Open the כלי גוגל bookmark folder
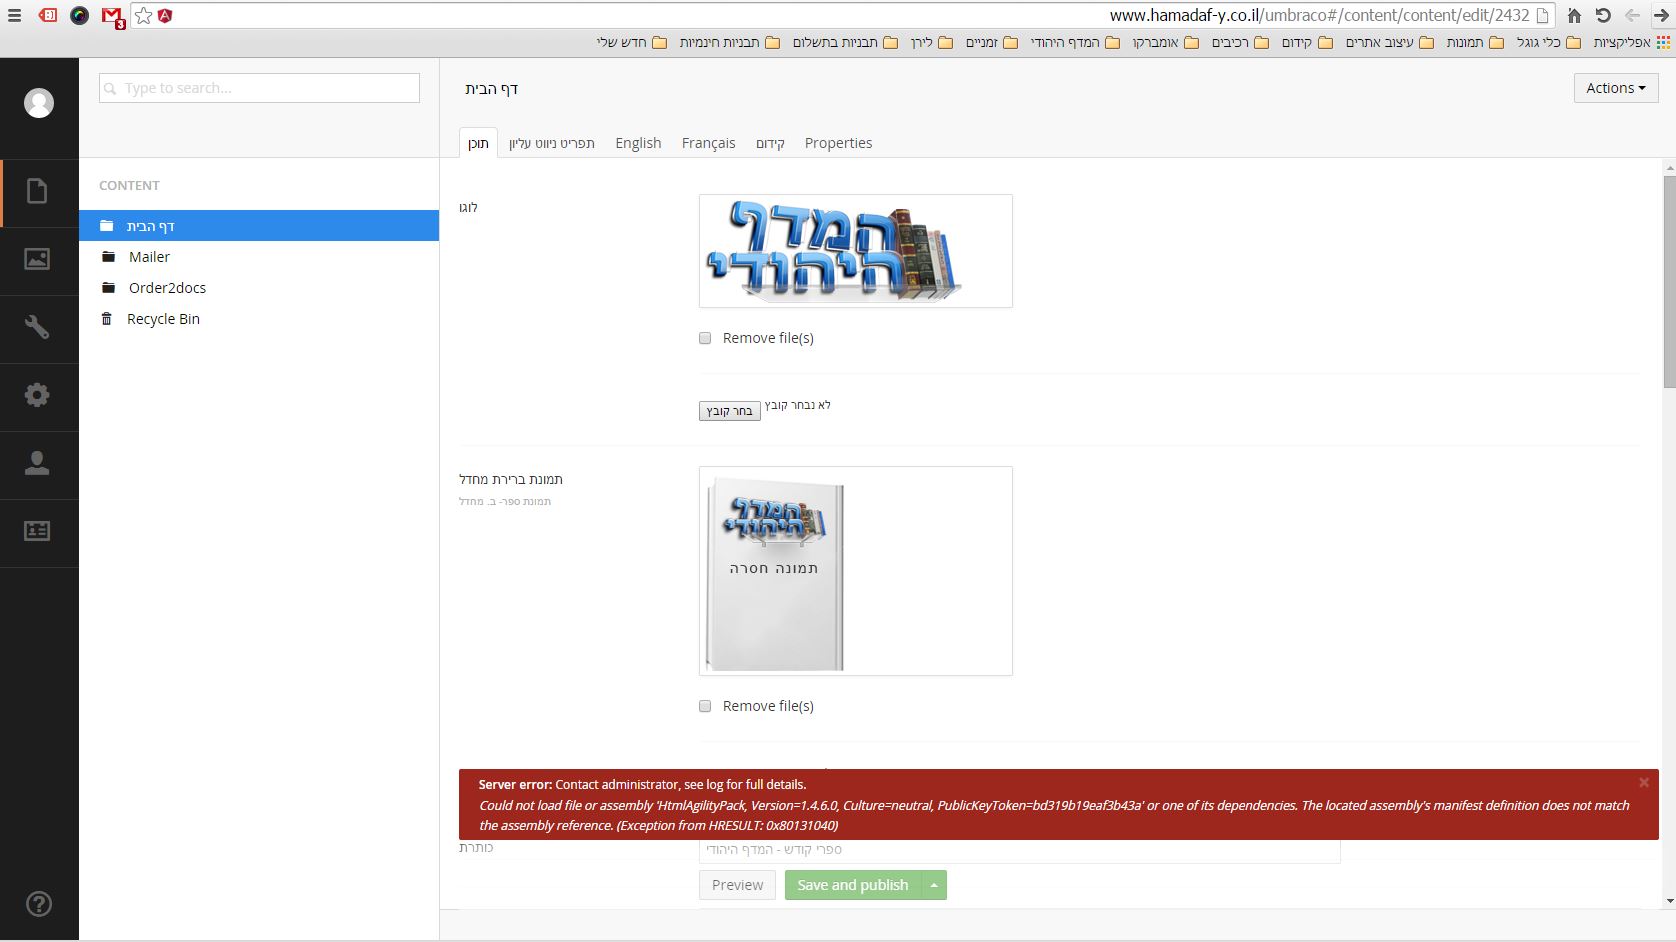Viewport: 1676px width, 942px height. (1548, 42)
